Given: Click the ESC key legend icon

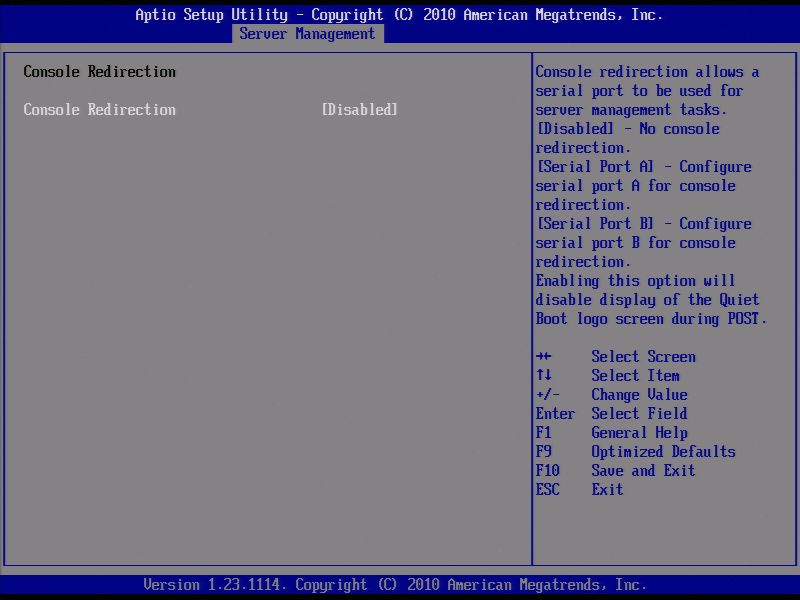Looking at the screenshot, I should (x=547, y=489).
